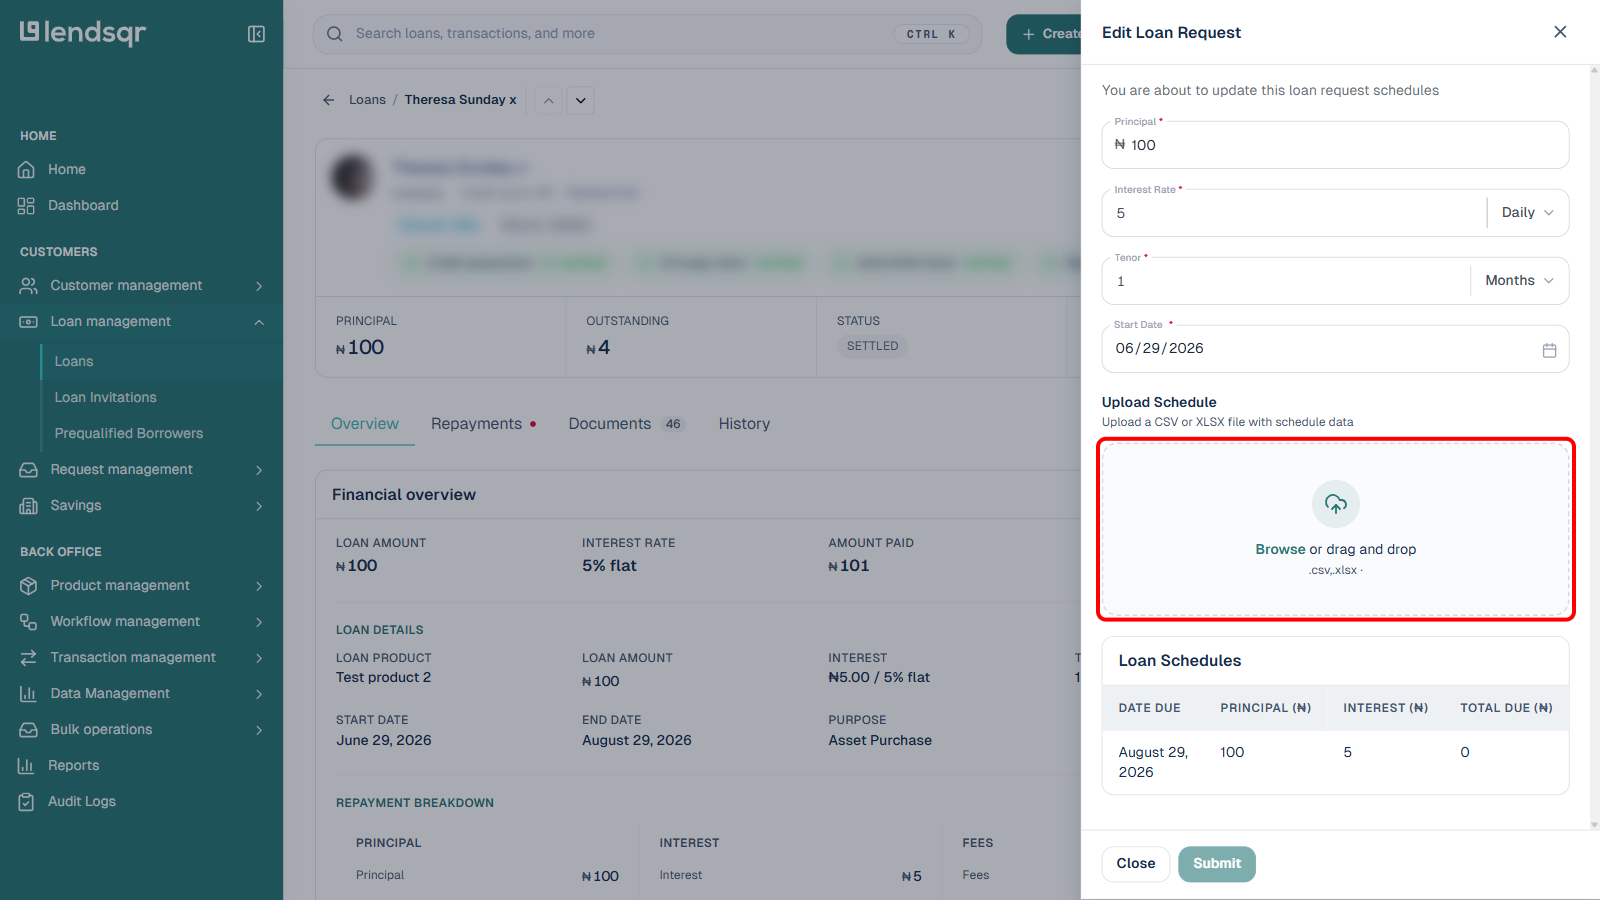Click the Loan management money icon

[29, 322]
